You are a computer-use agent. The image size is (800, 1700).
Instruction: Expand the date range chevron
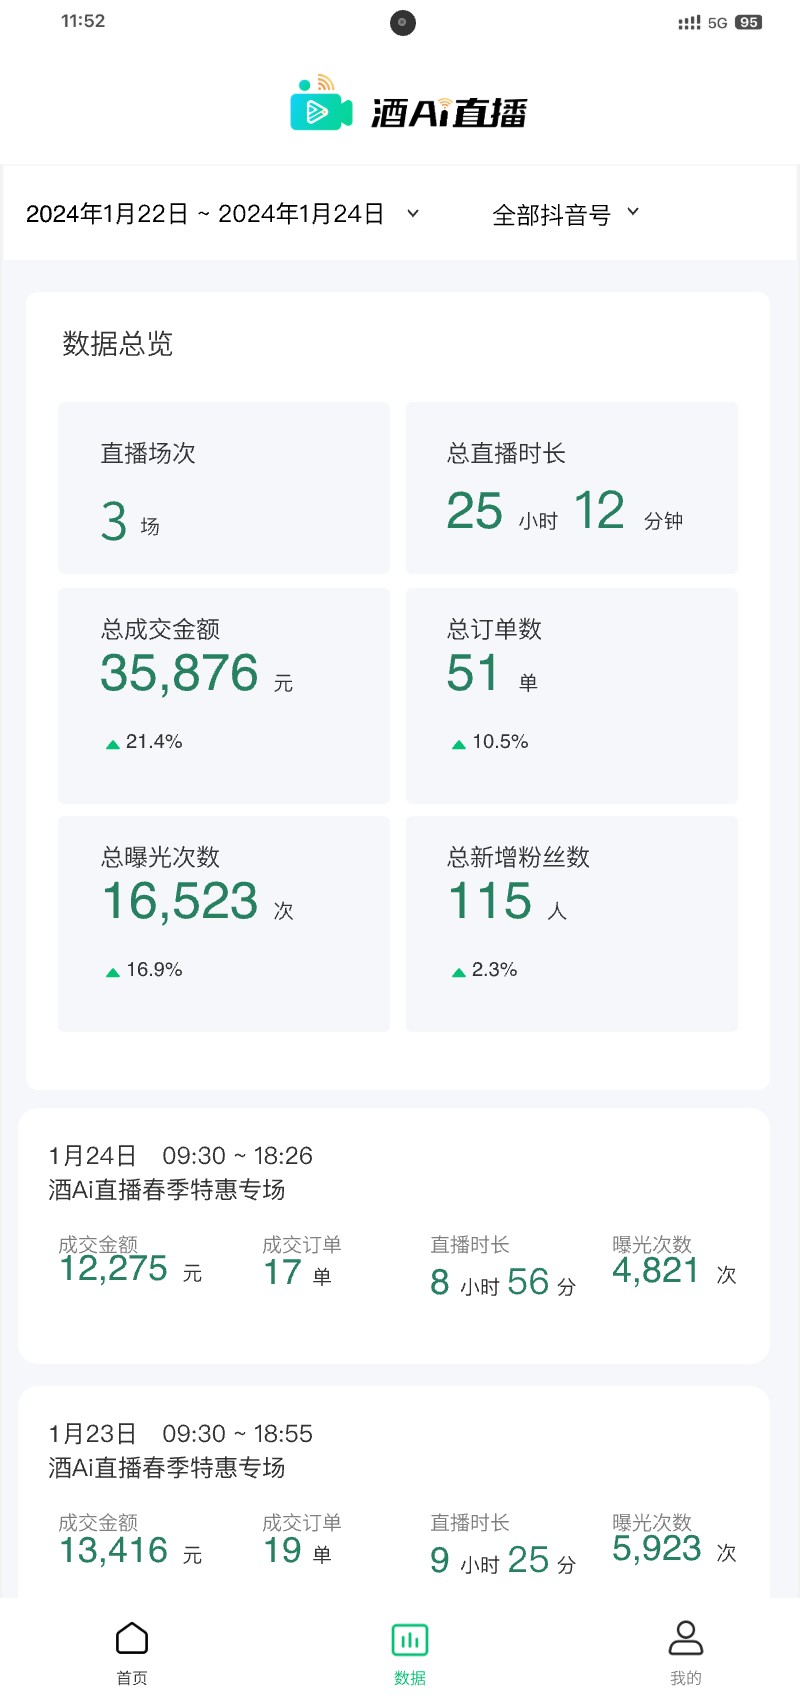413,213
